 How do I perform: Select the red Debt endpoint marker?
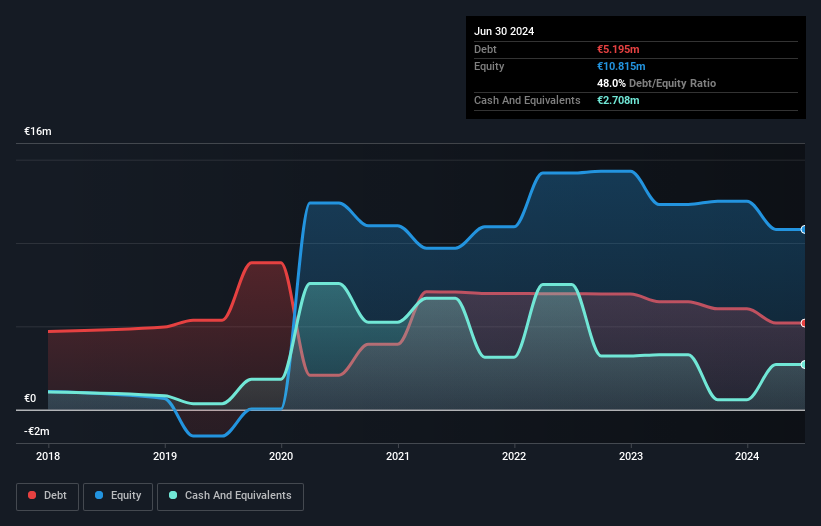click(804, 323)
